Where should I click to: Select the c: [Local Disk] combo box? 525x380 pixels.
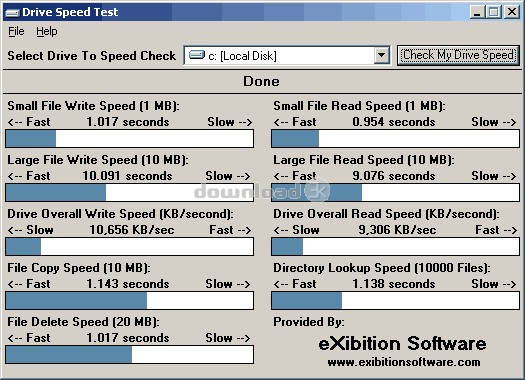coord(287,55)
